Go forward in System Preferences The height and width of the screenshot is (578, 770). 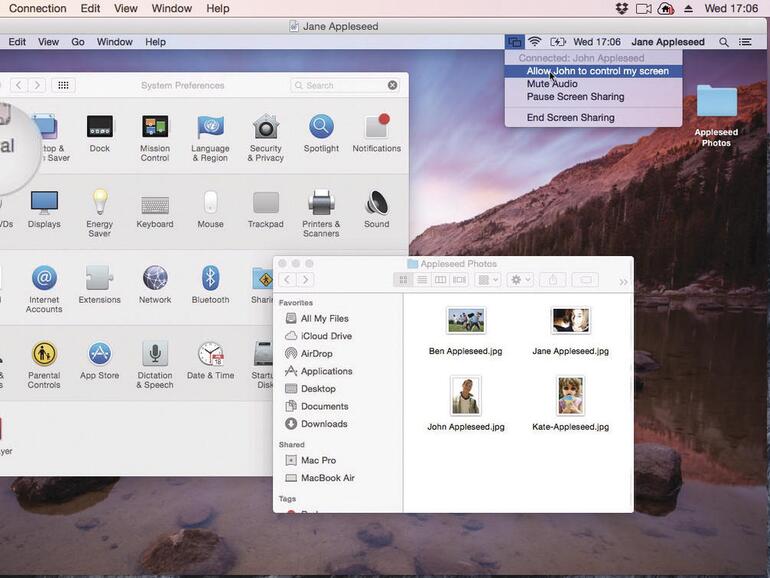coord(37,85)
